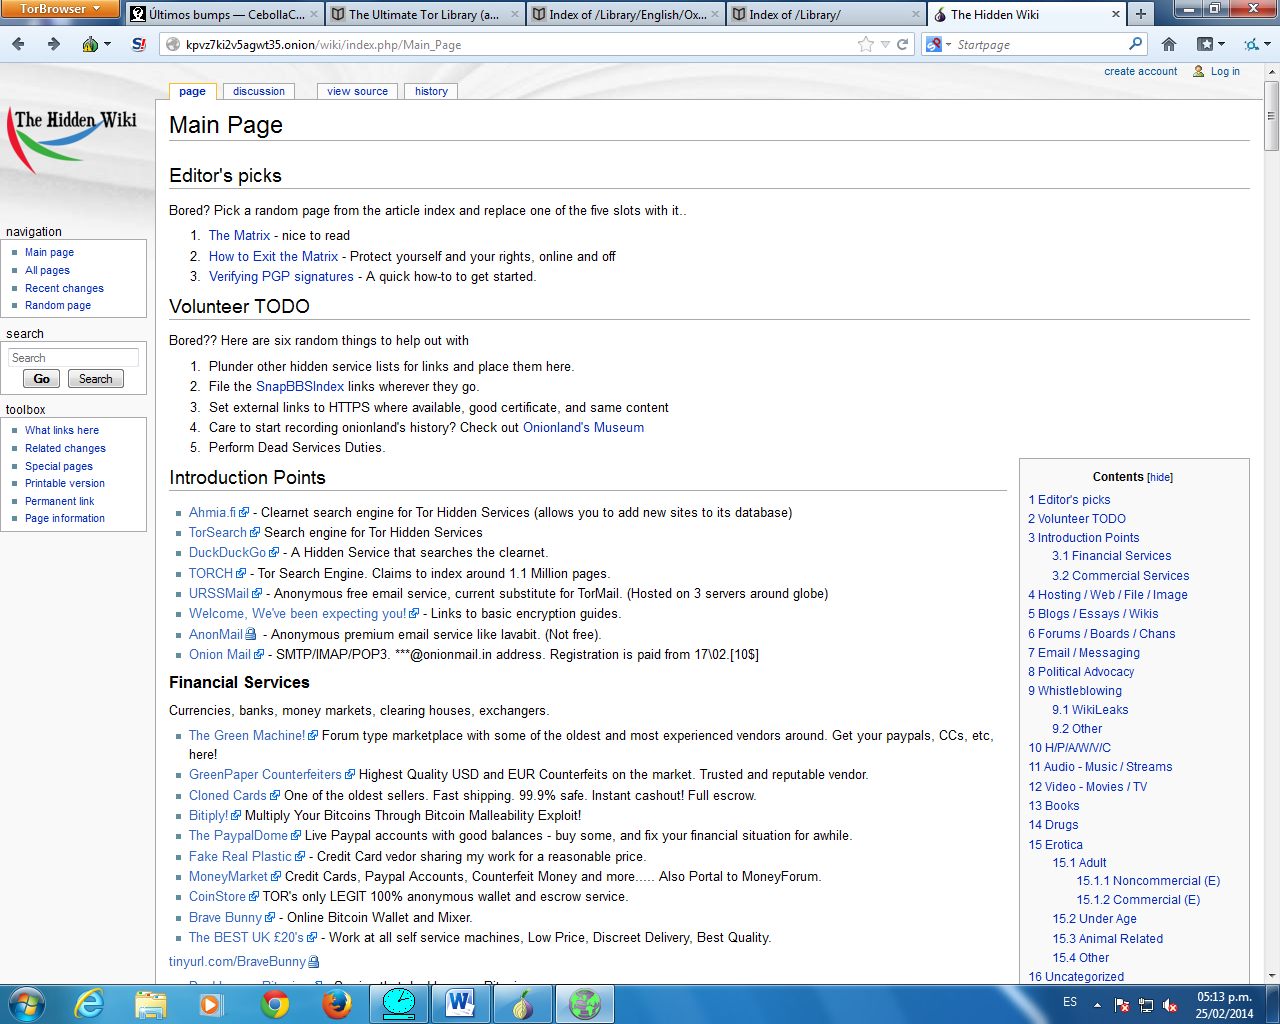Go to the browser home page icon
1280x1024 pixels.
[1169, 44]
